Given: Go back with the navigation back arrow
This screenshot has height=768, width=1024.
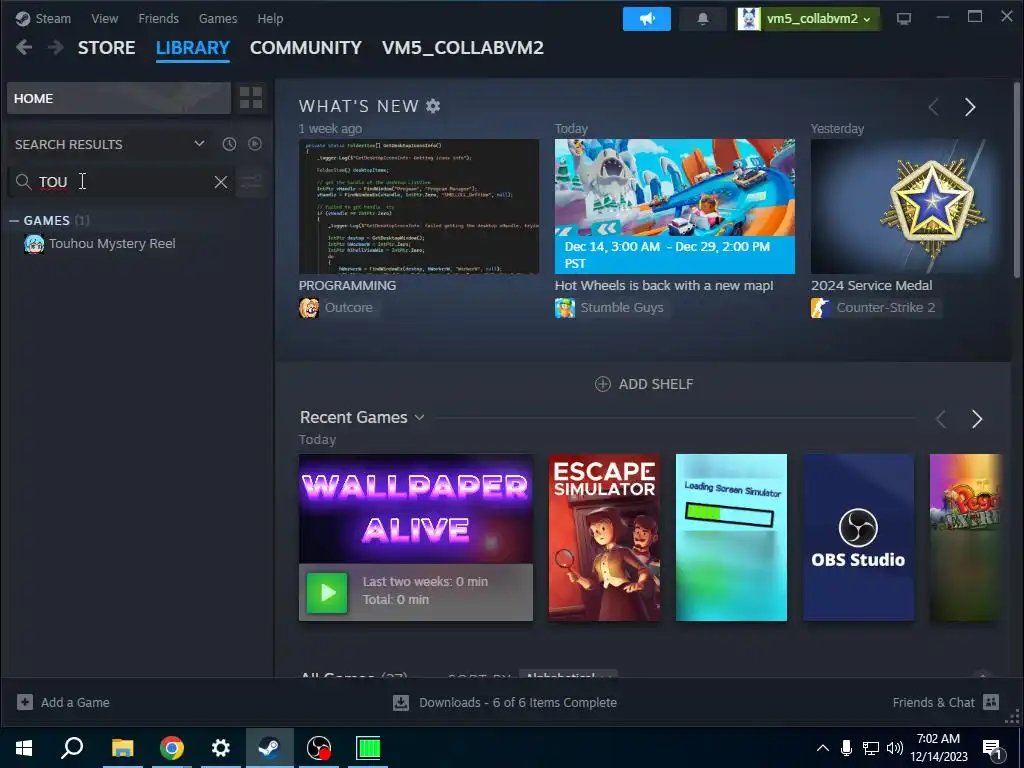Looking at the screenshot, I should point(24,47).
